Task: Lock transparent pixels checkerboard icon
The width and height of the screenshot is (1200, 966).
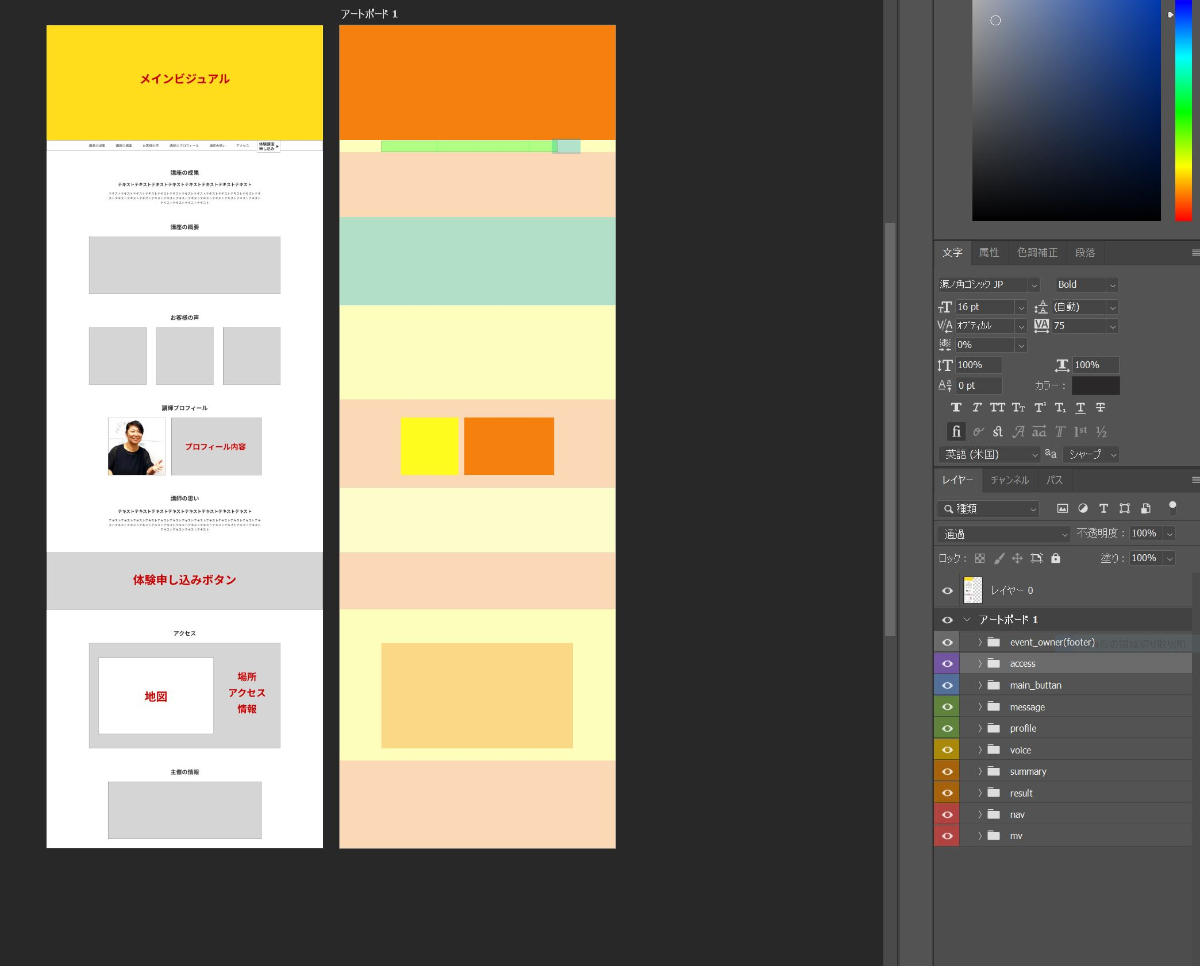Action: pos(980,558)
